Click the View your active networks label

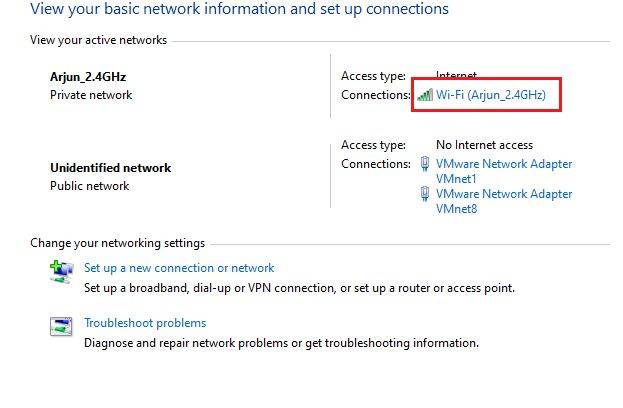99,40
